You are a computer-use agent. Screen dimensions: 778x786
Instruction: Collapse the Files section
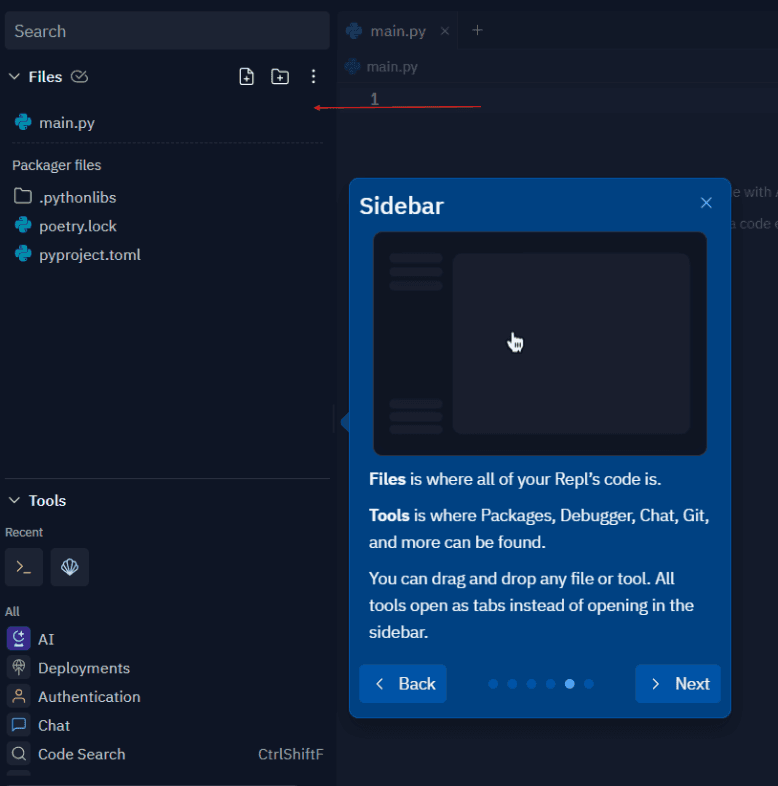pos(15,77)
